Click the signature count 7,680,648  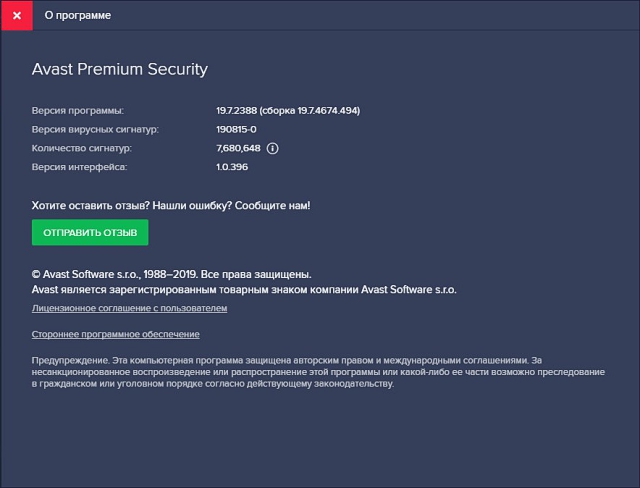pos(238,148)
